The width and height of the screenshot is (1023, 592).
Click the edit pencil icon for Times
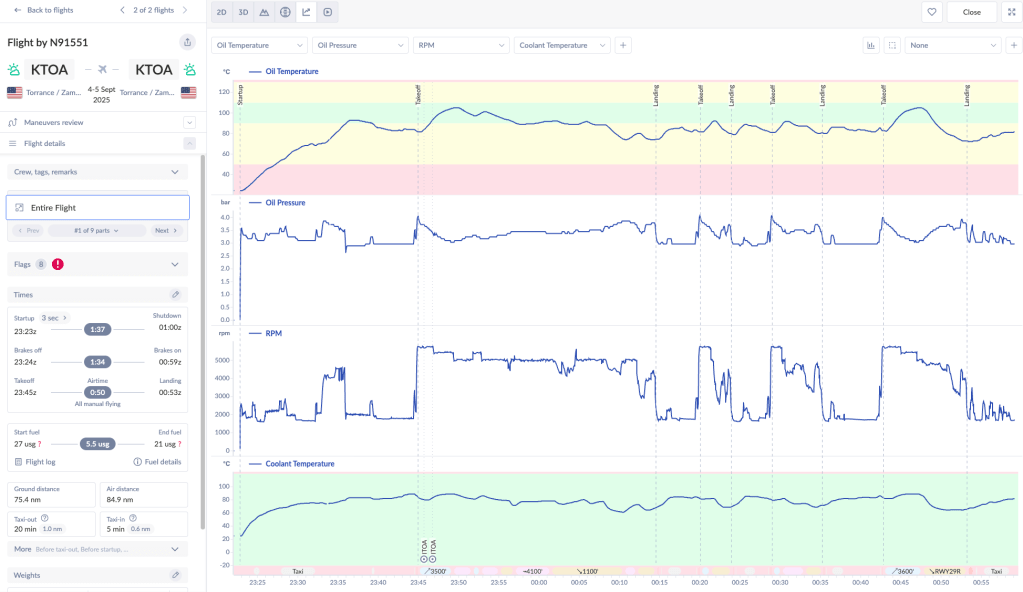[176, 295]
